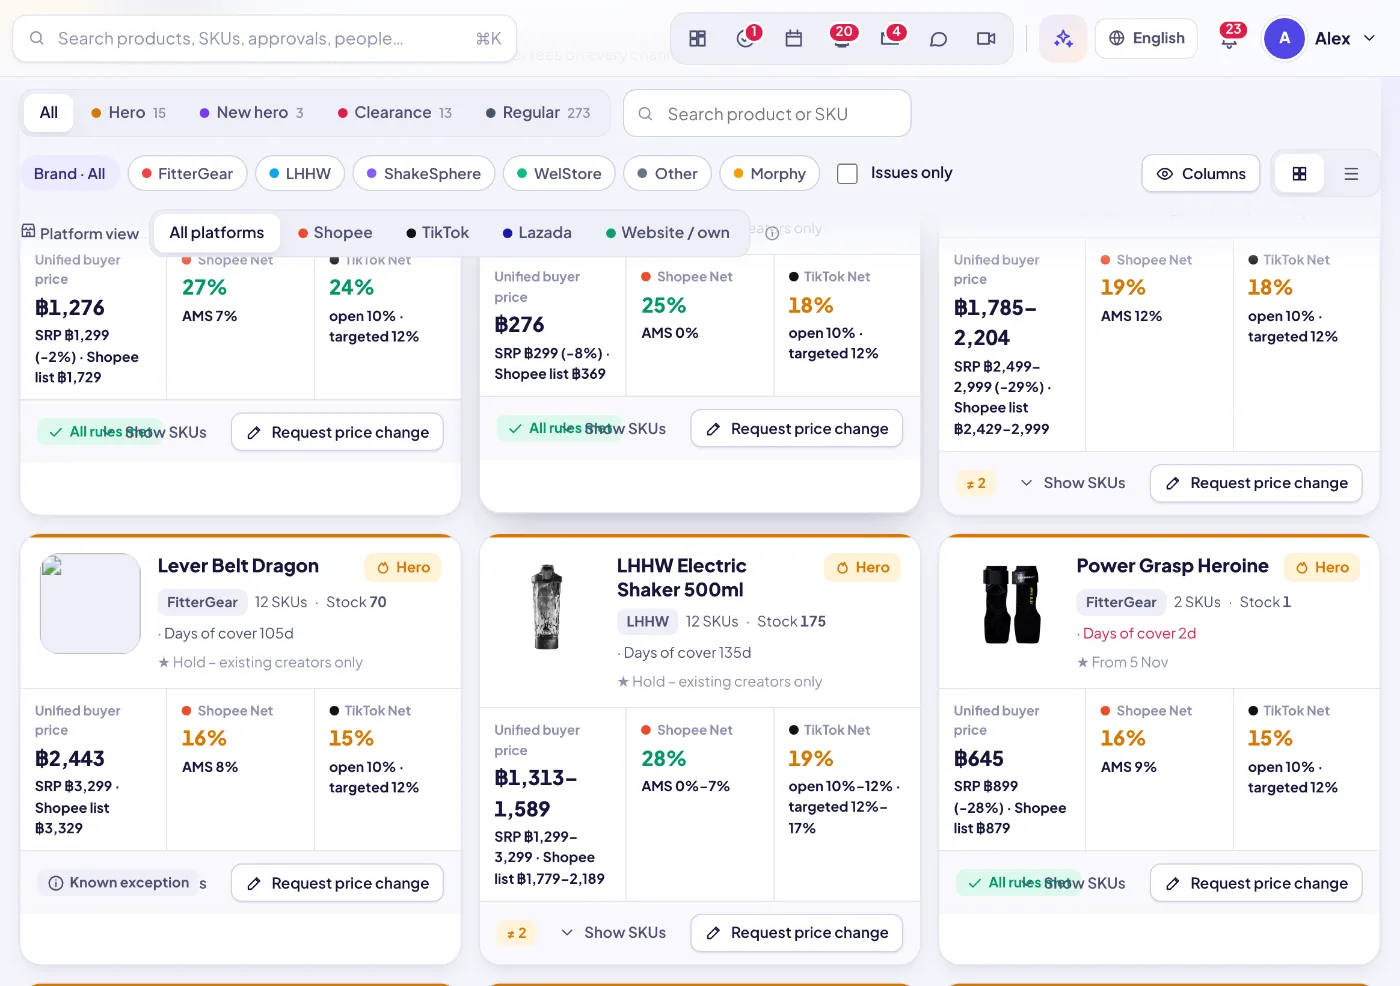The height and width of the screenshot is (986, 1400).
Task: Open the Columns options
Action: (x=1200, y=174)
